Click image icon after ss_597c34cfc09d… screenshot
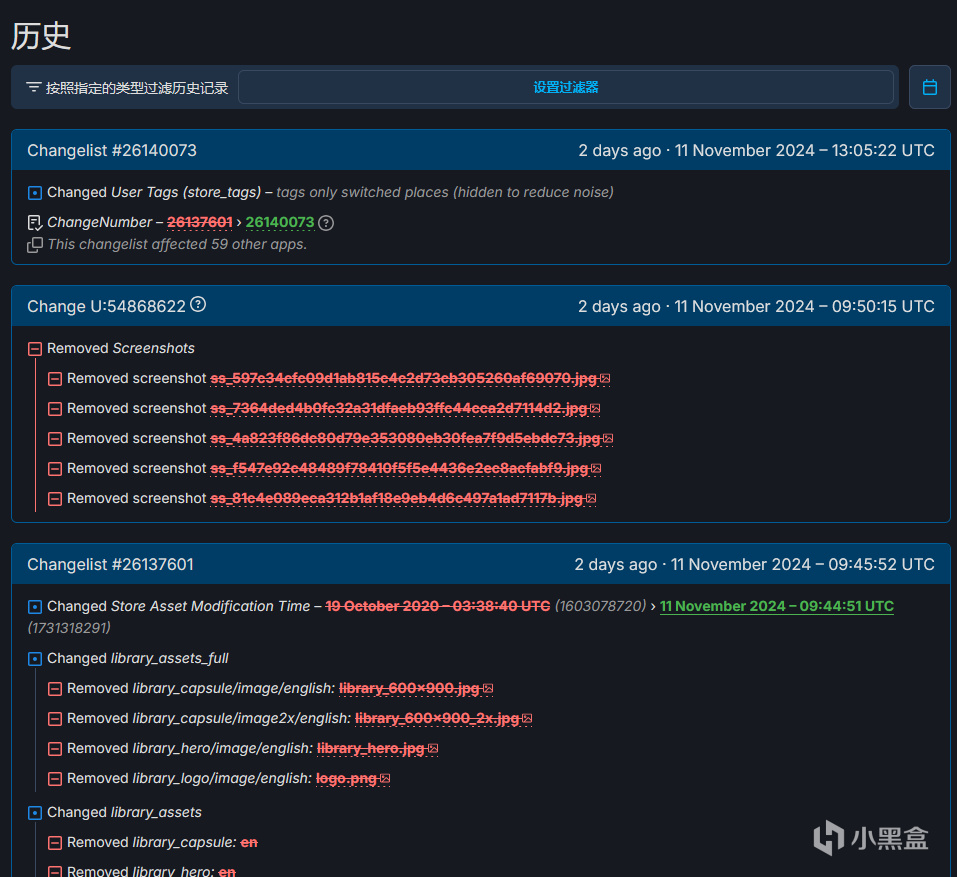957x877 pixels. coord(605,378)
